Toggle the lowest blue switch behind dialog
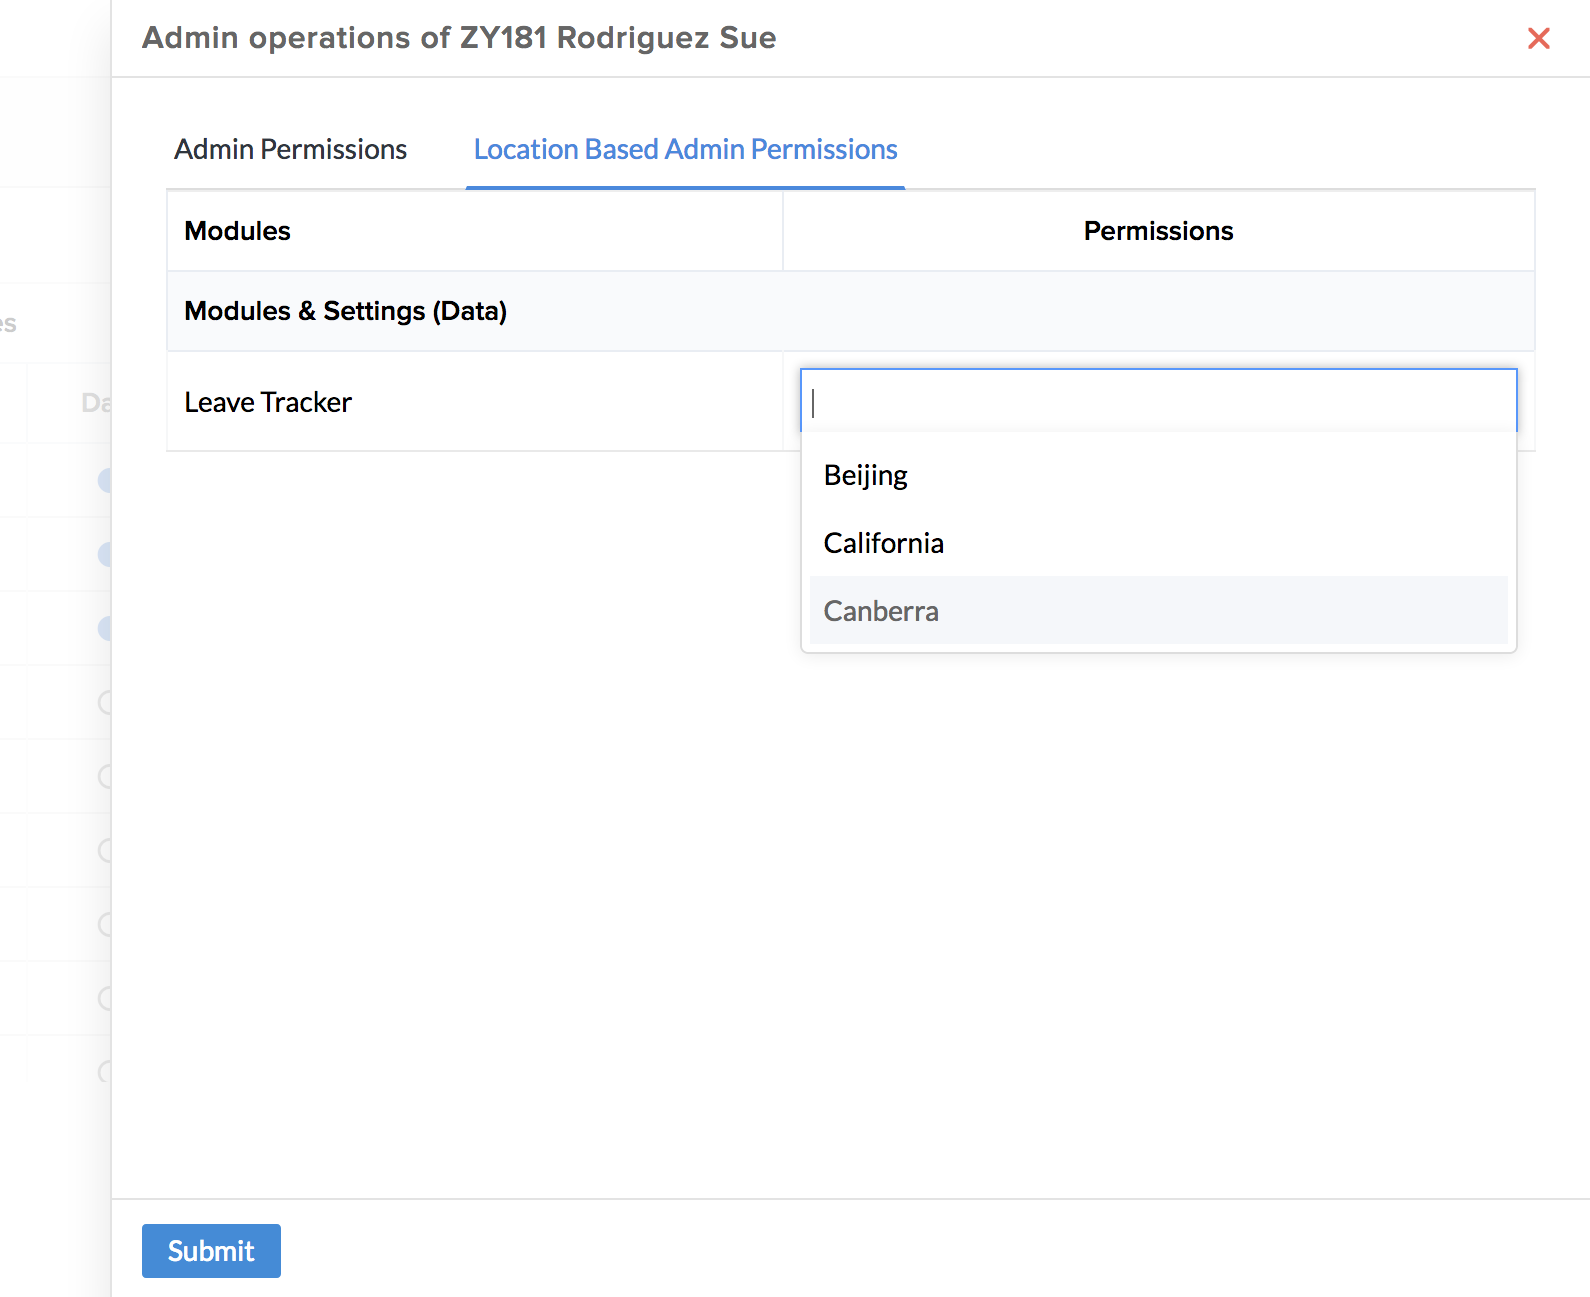 [105, 628]
